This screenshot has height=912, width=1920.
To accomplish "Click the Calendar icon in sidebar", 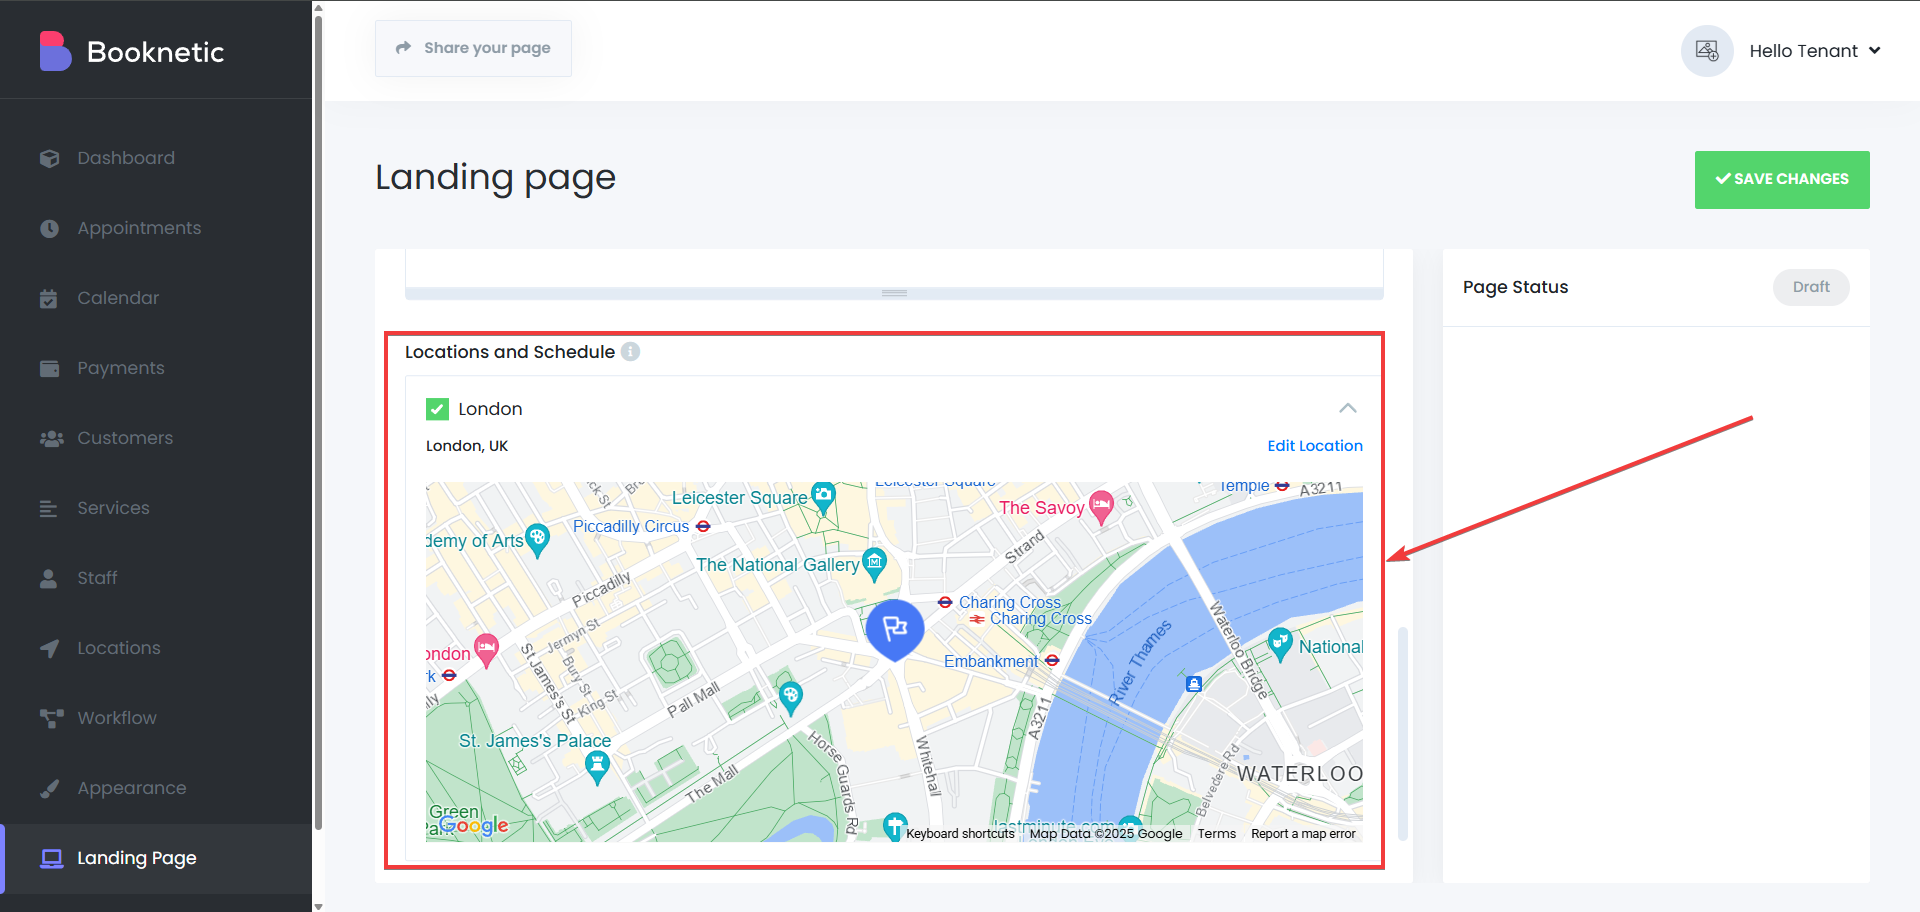I will 49,298.
